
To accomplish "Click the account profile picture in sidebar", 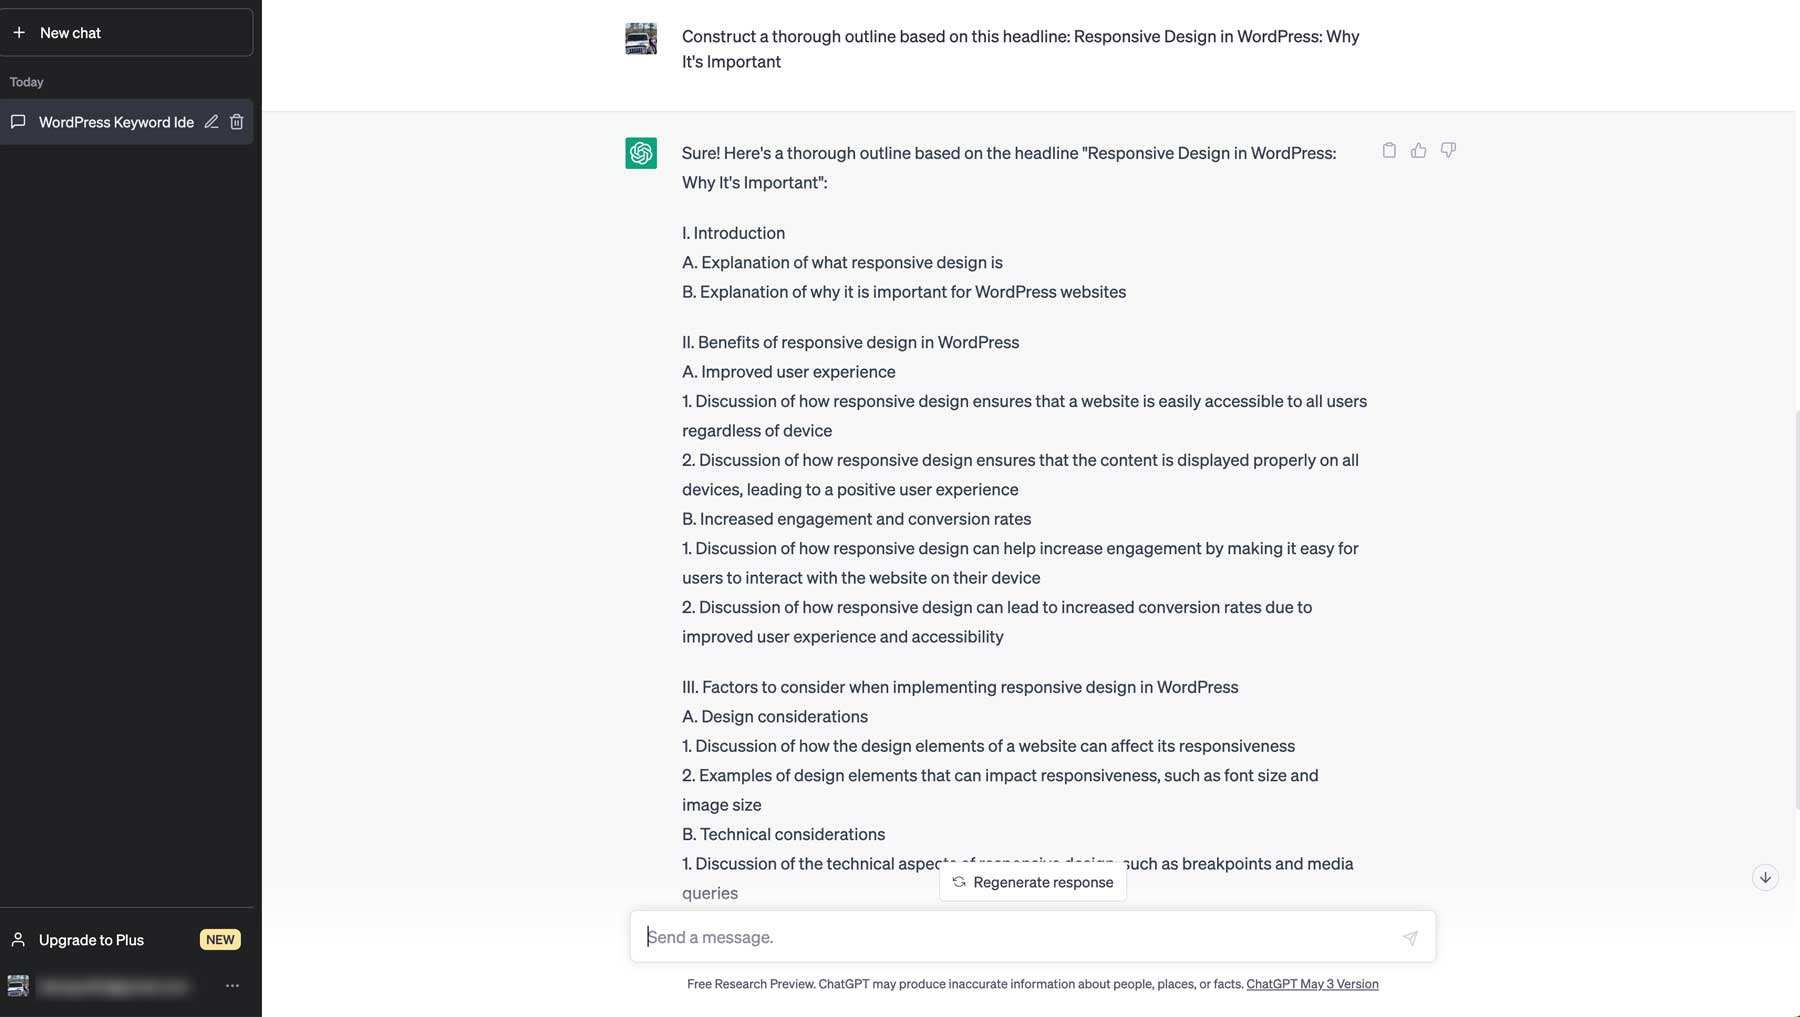I will click(18, 986).
